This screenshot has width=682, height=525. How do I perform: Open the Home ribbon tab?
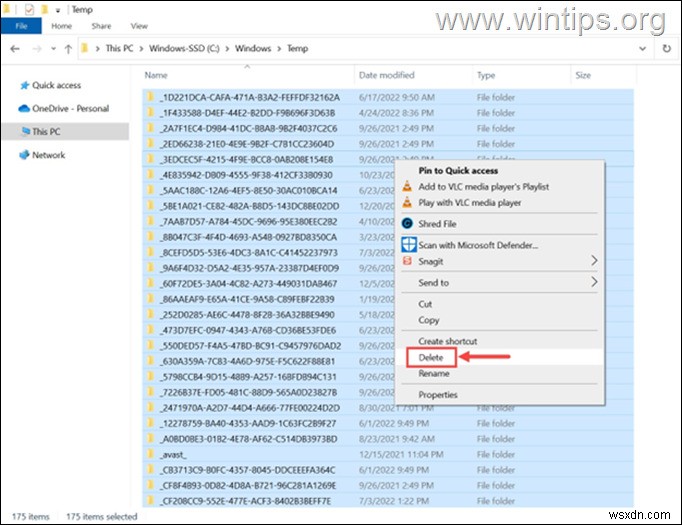61,26
